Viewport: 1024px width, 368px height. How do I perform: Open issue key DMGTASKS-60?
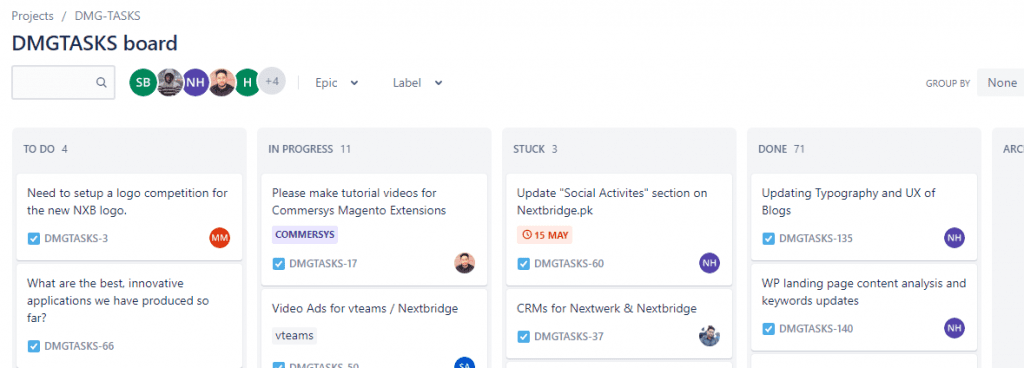click(569, 264)
